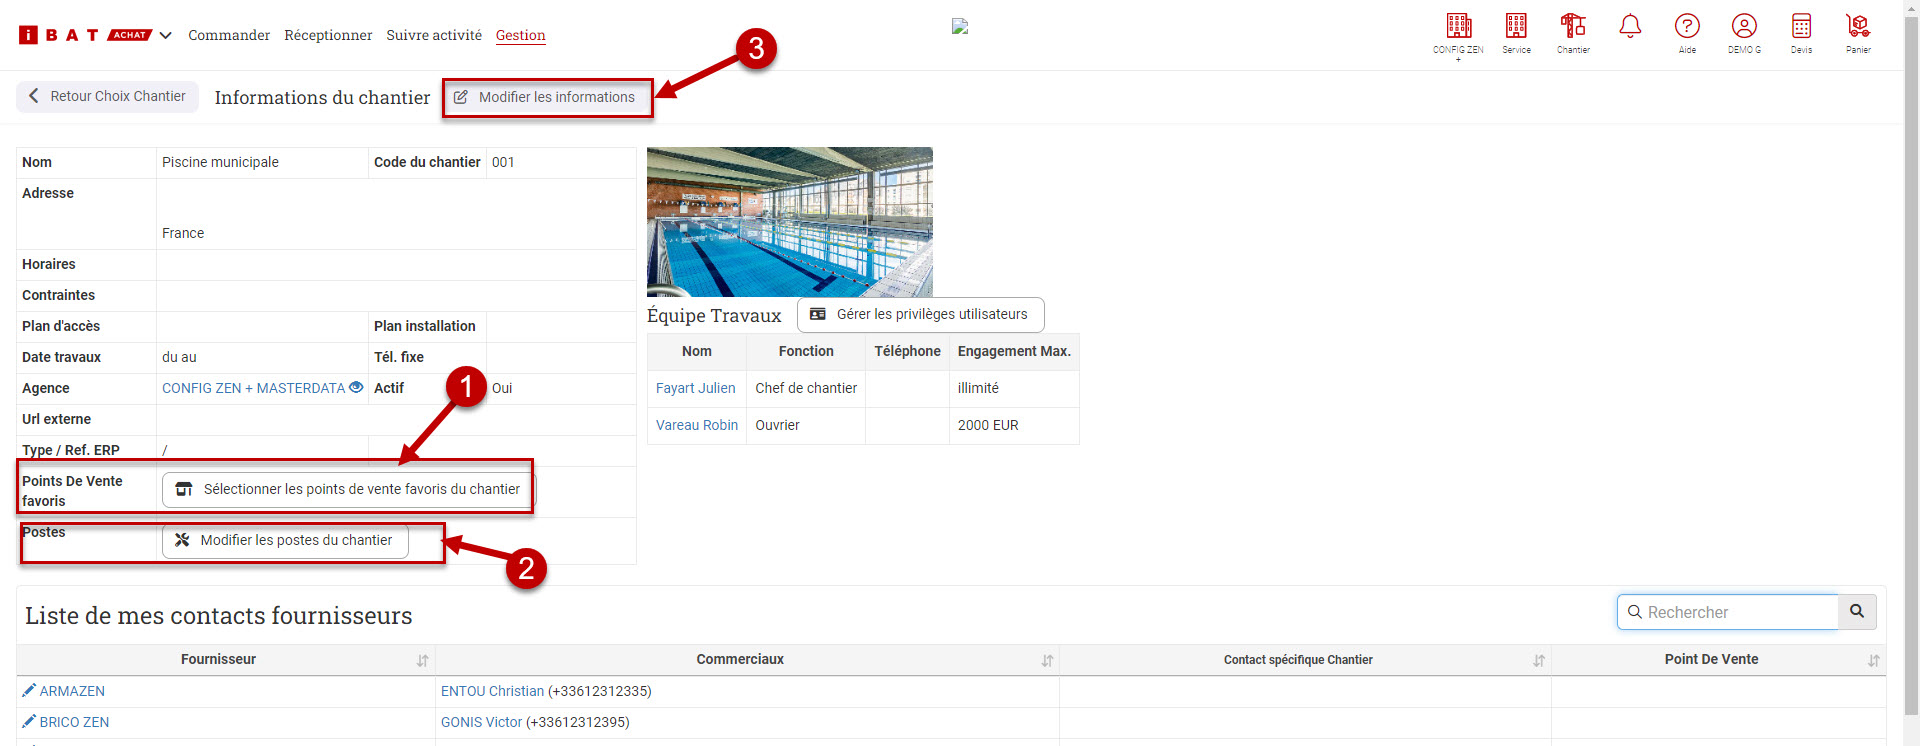Sort the Fournisseur column
1920x746 pixels.
(422, 661)
